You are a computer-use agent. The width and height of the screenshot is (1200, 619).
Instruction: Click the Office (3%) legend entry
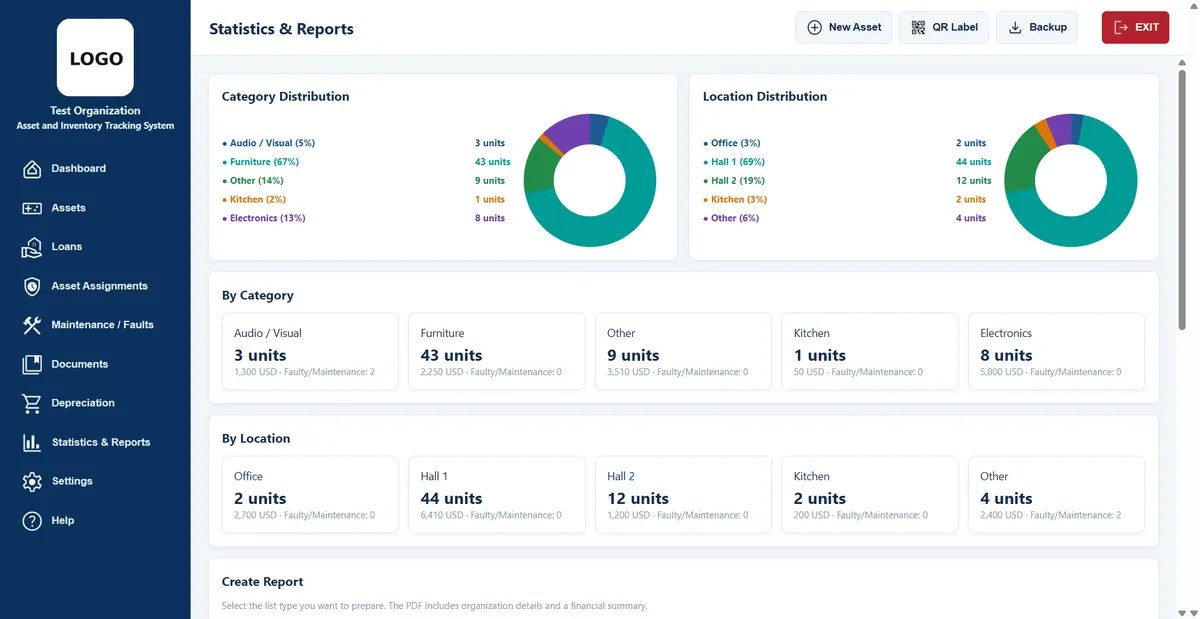(x=732, y=143)
